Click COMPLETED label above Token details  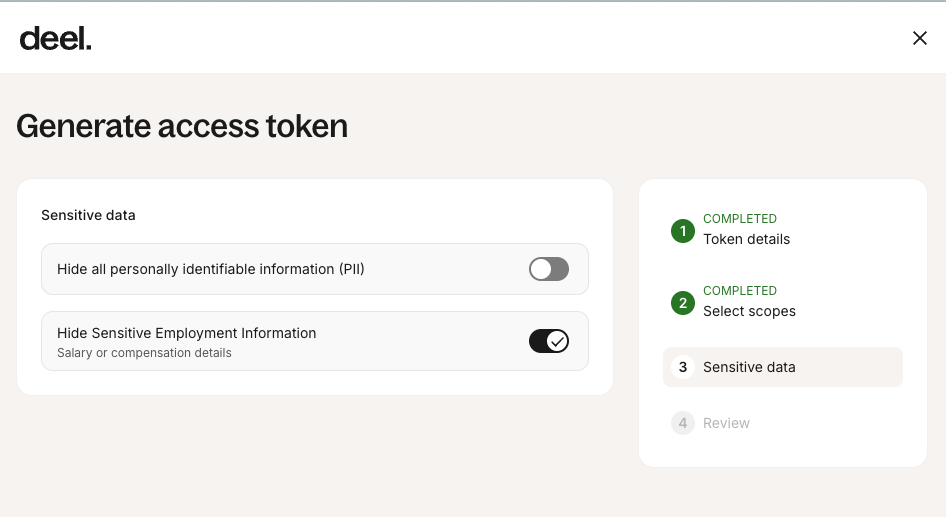pyautogui.click(x=739, y=219)
